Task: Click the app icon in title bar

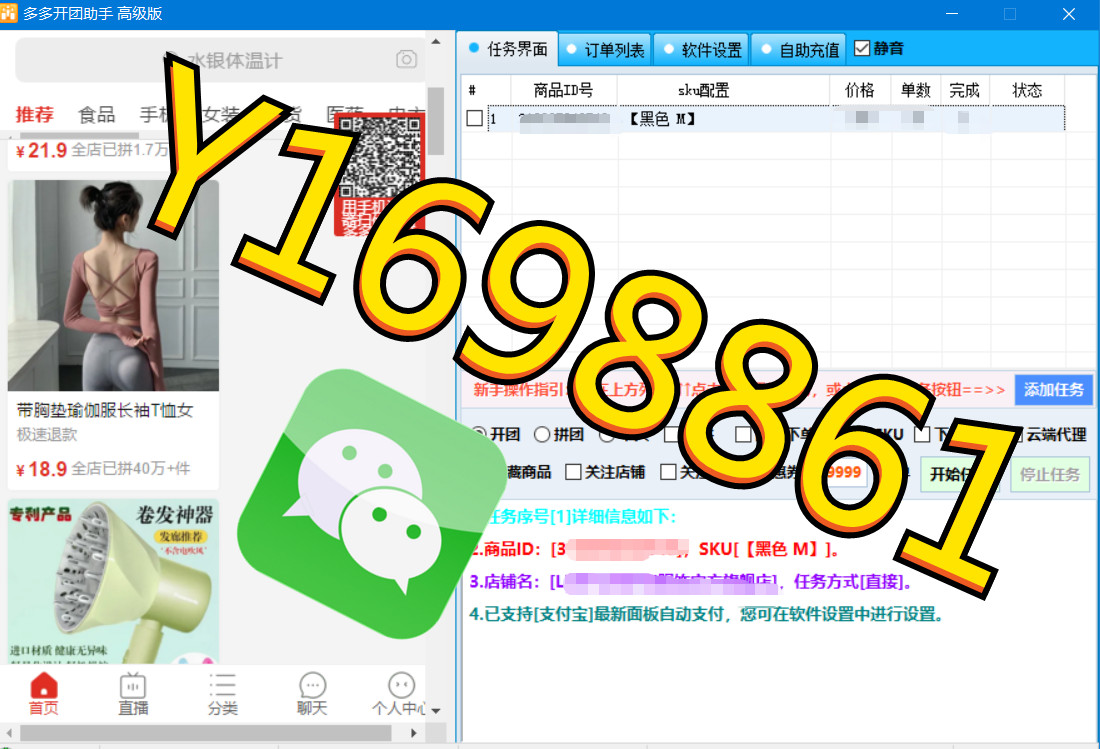Action: (10, 13)
